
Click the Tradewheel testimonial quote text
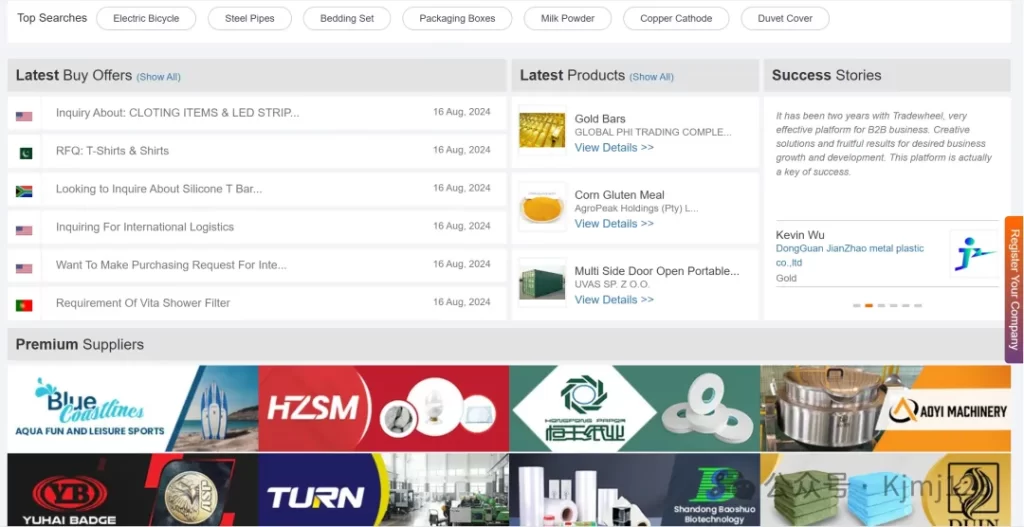884,144
